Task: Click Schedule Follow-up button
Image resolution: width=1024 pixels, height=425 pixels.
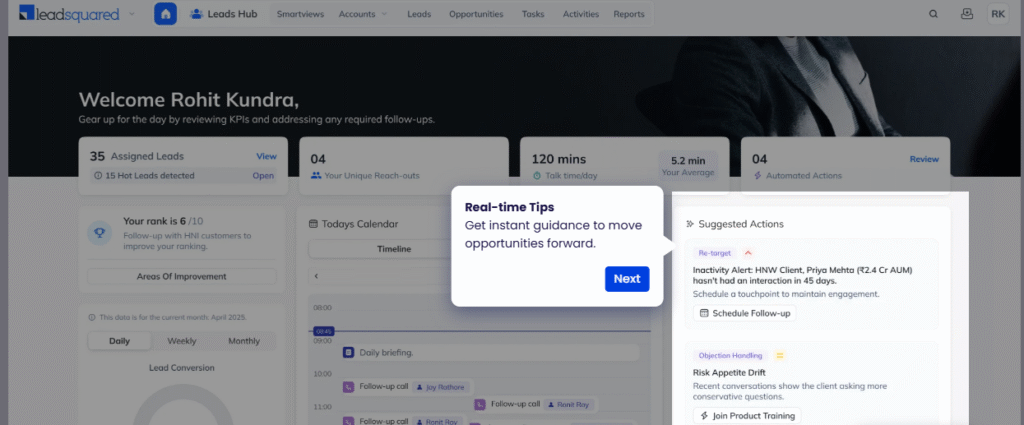Action: 744,313
